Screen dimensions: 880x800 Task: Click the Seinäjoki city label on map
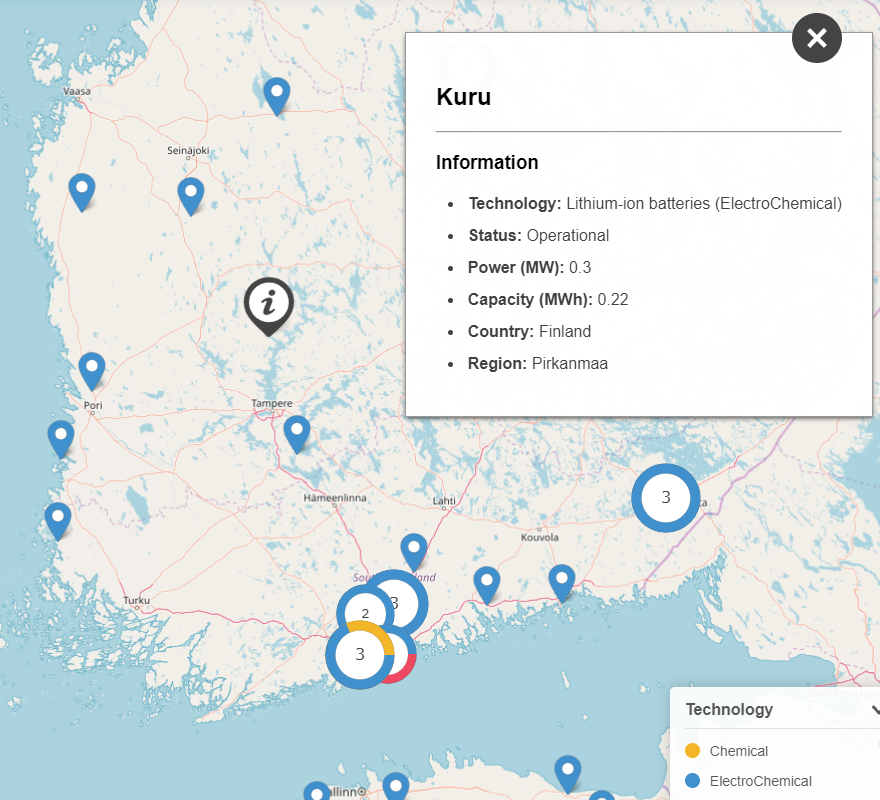[188, 150]
